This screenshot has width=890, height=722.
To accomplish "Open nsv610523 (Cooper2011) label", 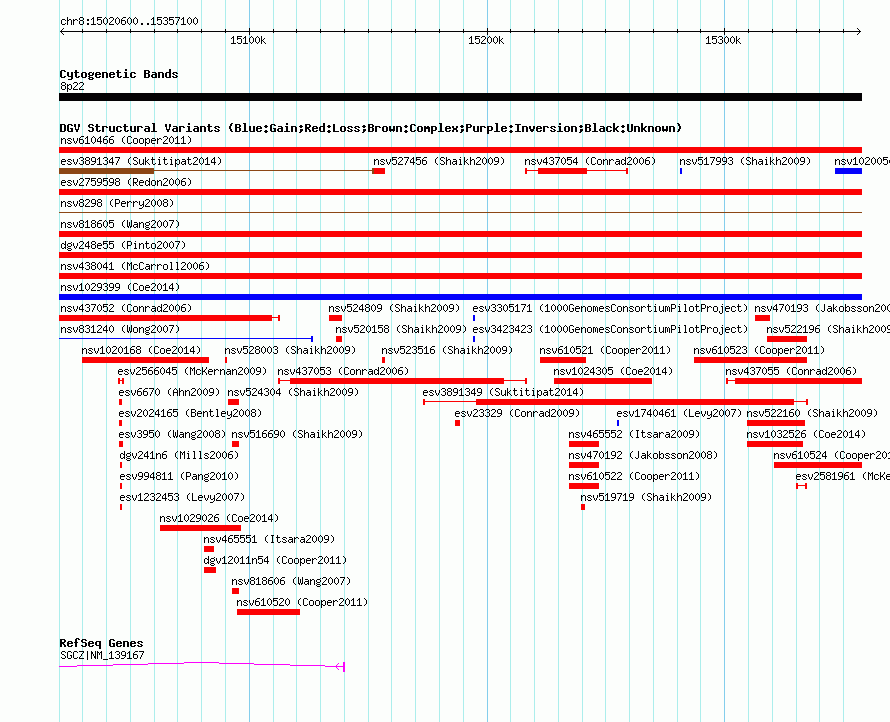I will tap(759, 350).
